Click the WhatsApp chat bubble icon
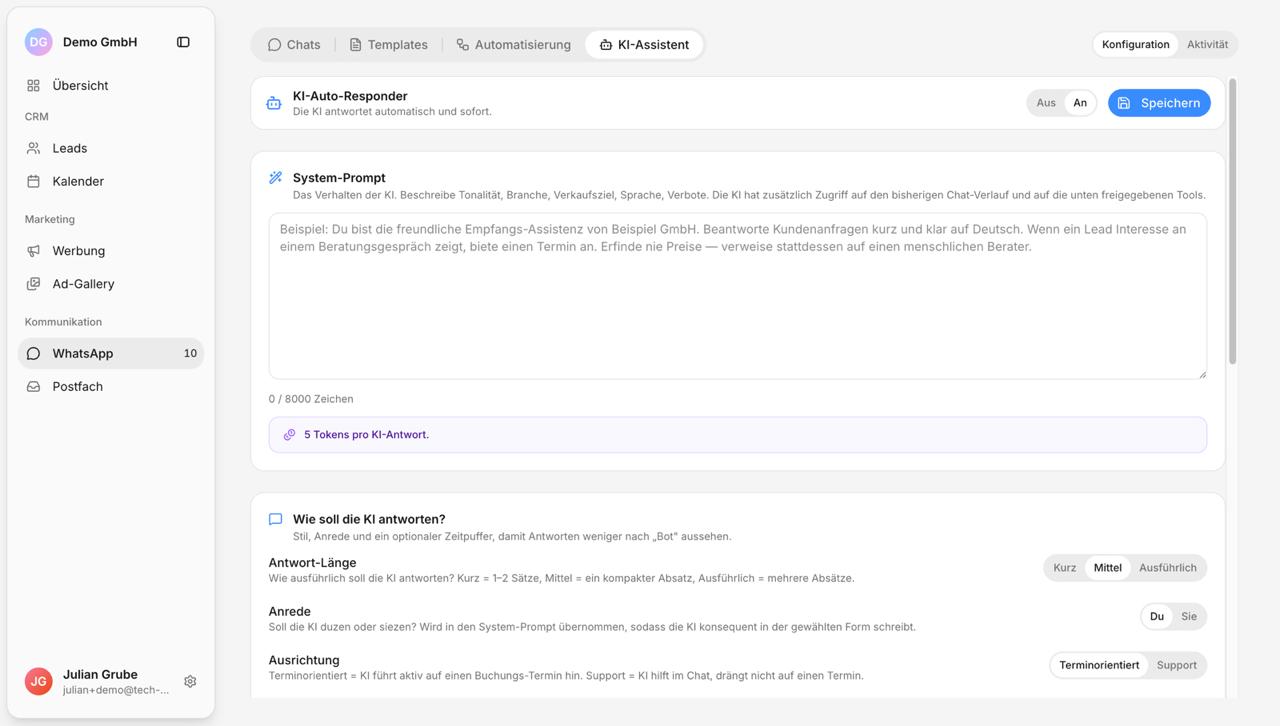This screenshot has width=1280, height=726. (x=33, y=353)
